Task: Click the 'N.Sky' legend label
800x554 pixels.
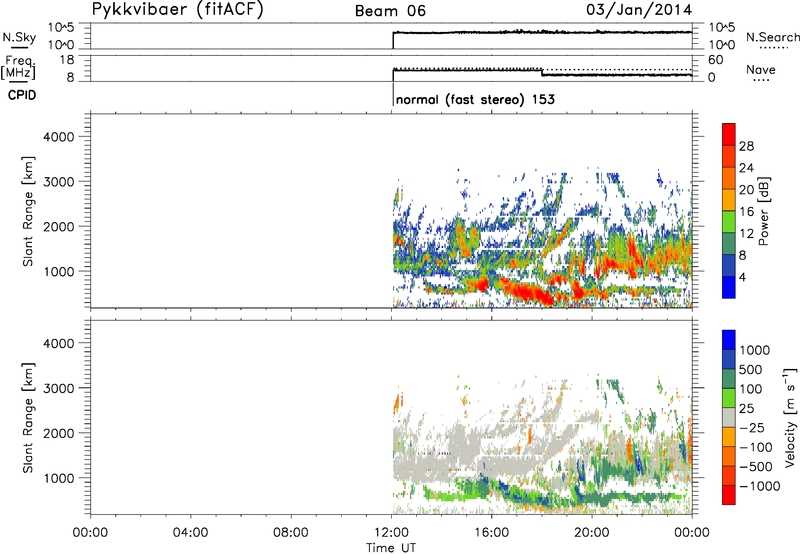Action: pos(19,37)
